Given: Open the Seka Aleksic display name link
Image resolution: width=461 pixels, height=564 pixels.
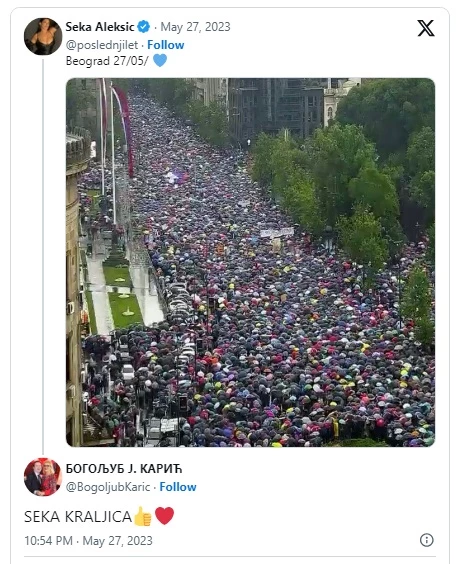Looking at the screenshot, I should point(100,27).
